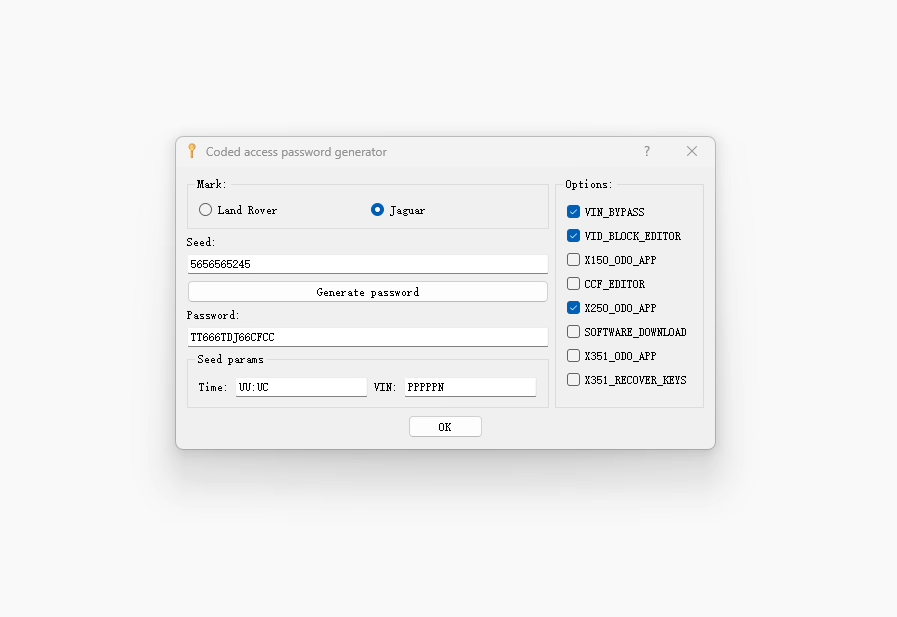Click the key icon in title bar

pyautogui.click(x=192, y=151)
